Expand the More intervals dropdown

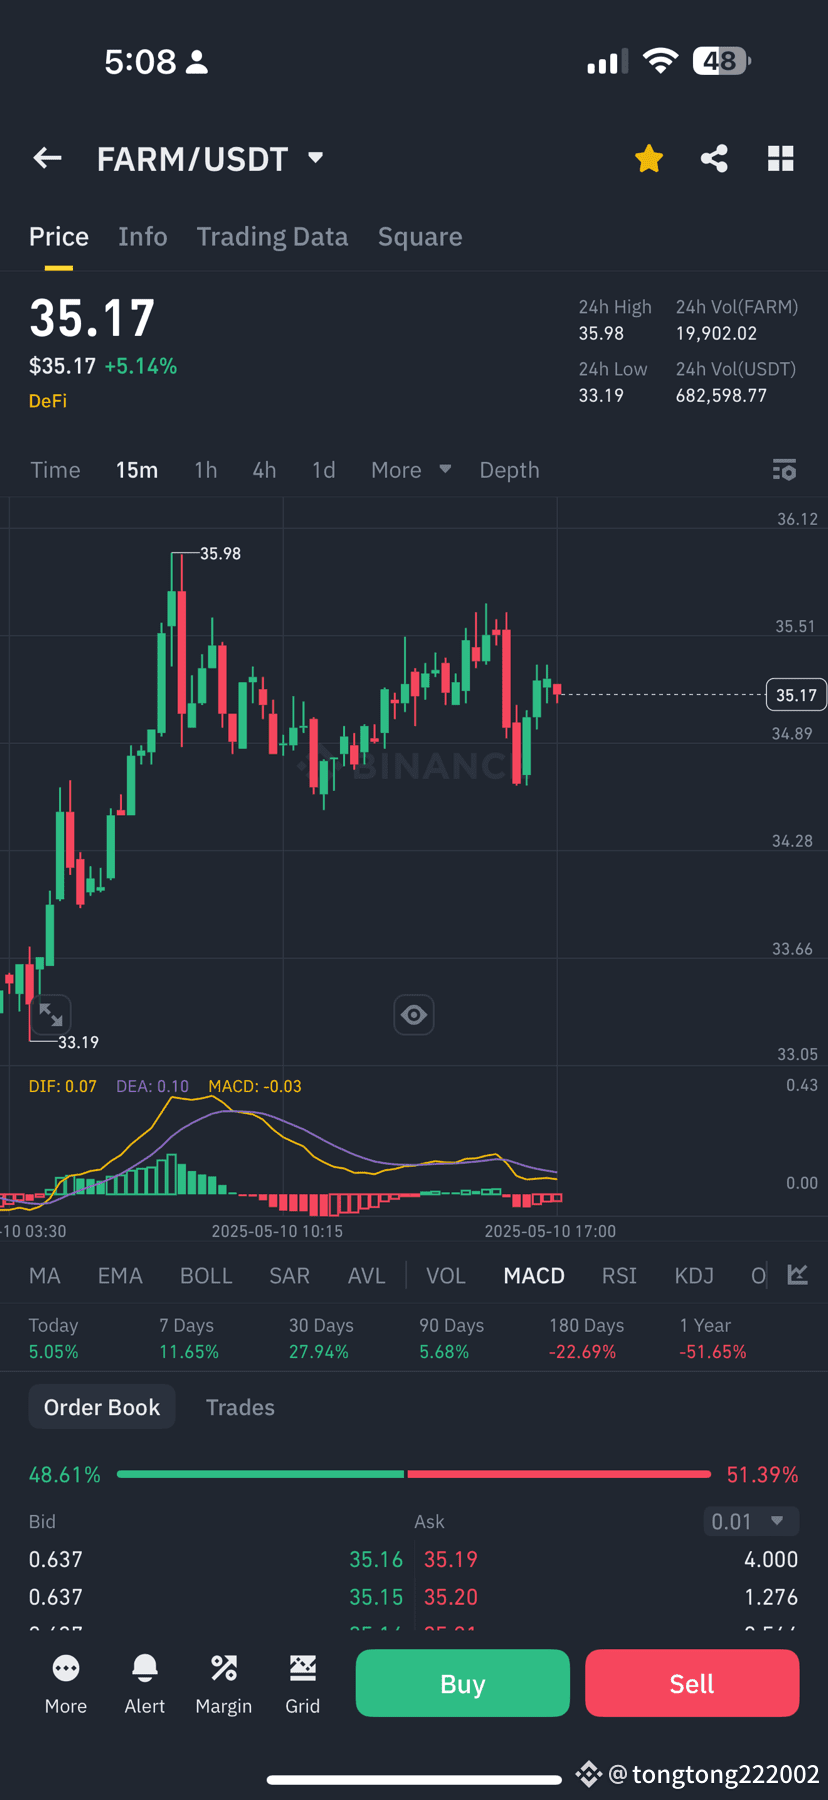pyautogui.click(x=411, y=470)
